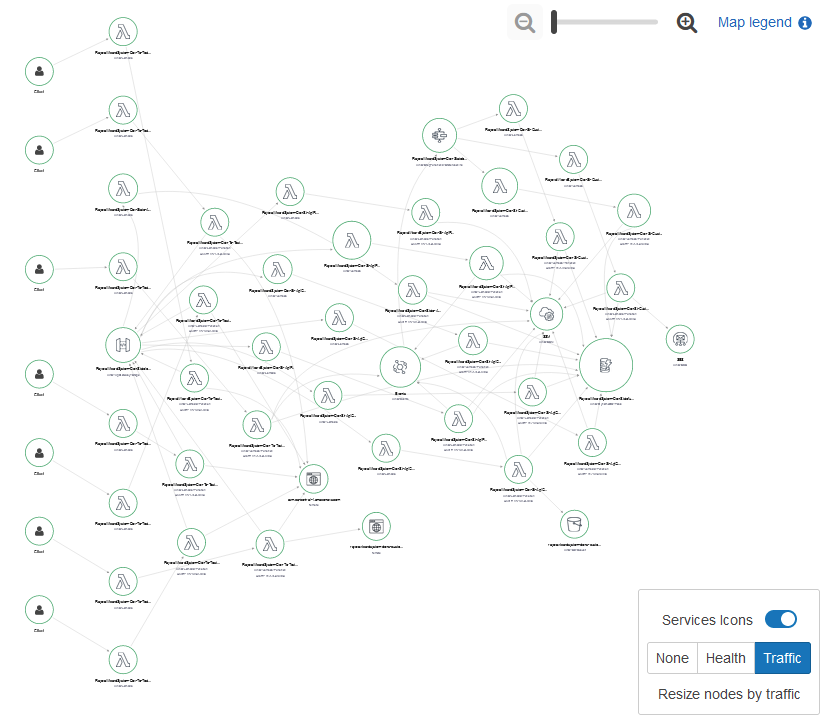The width and height of the screenshot is (829, 723).
Task: Click the zoom out magnifier icon
Action: pyautogui.click(x=524, y=23)
